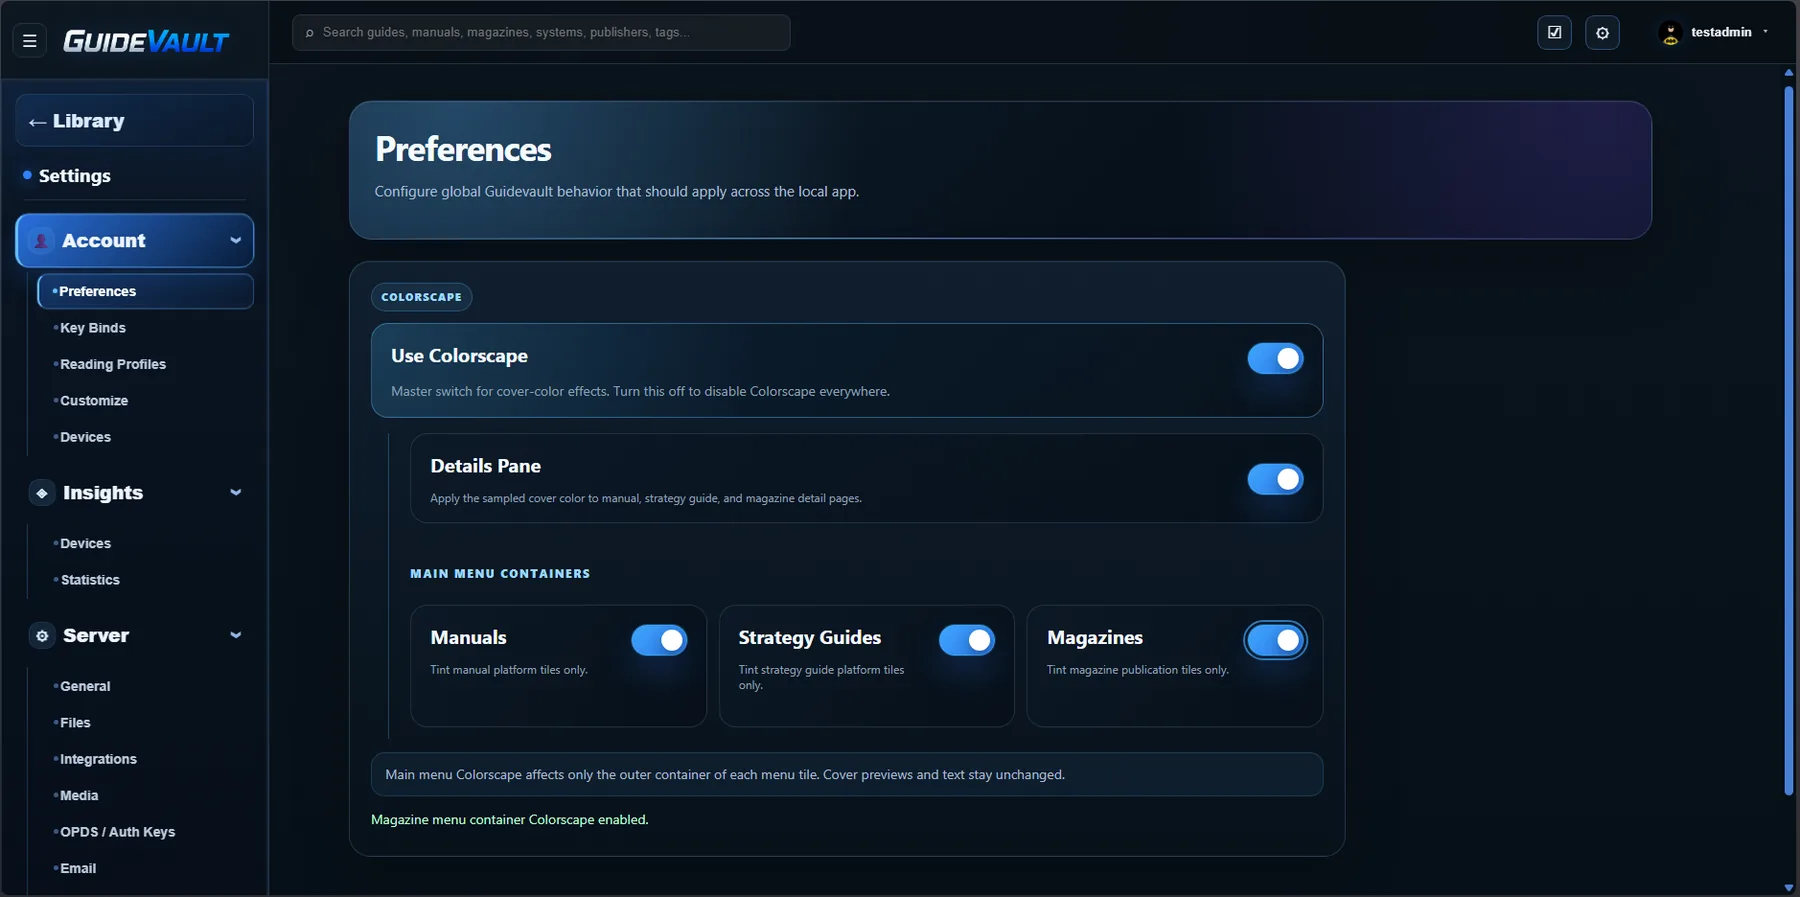This screenshot has width=1800, height=897.
Task: Click the Use Colorscape title text
Action: [459, 356]
